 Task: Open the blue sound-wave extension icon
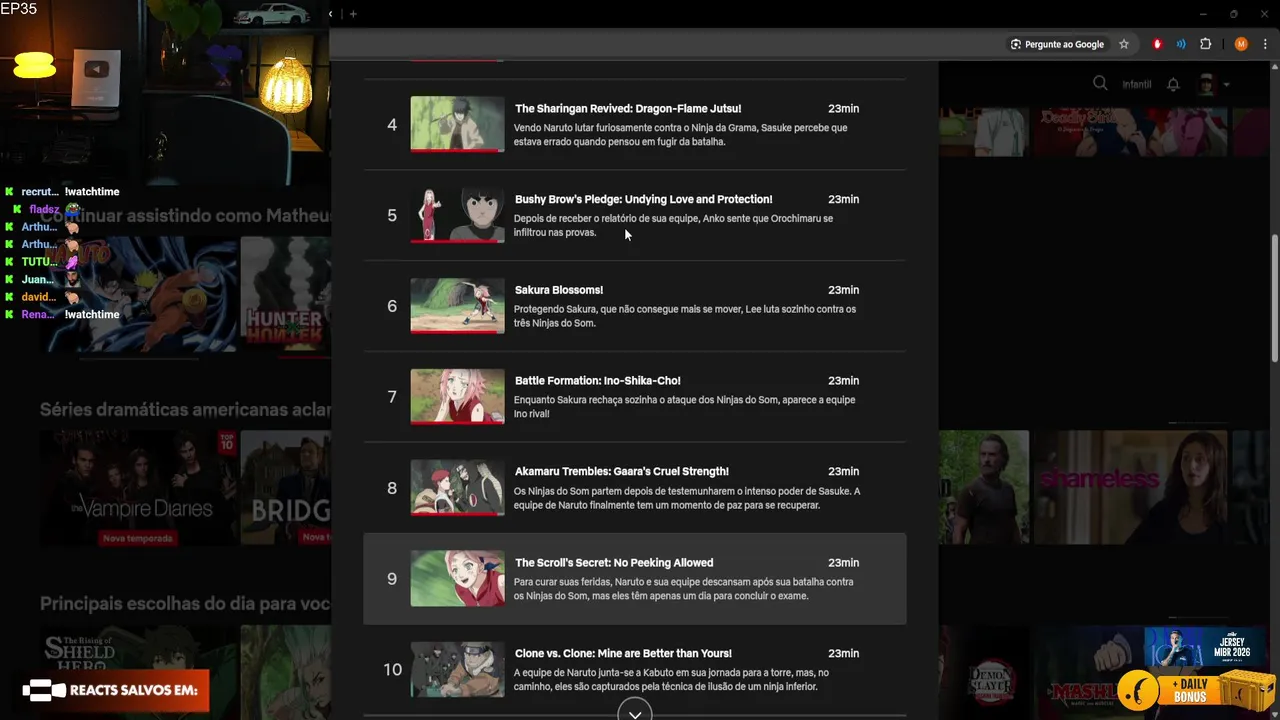(1181, 44)
